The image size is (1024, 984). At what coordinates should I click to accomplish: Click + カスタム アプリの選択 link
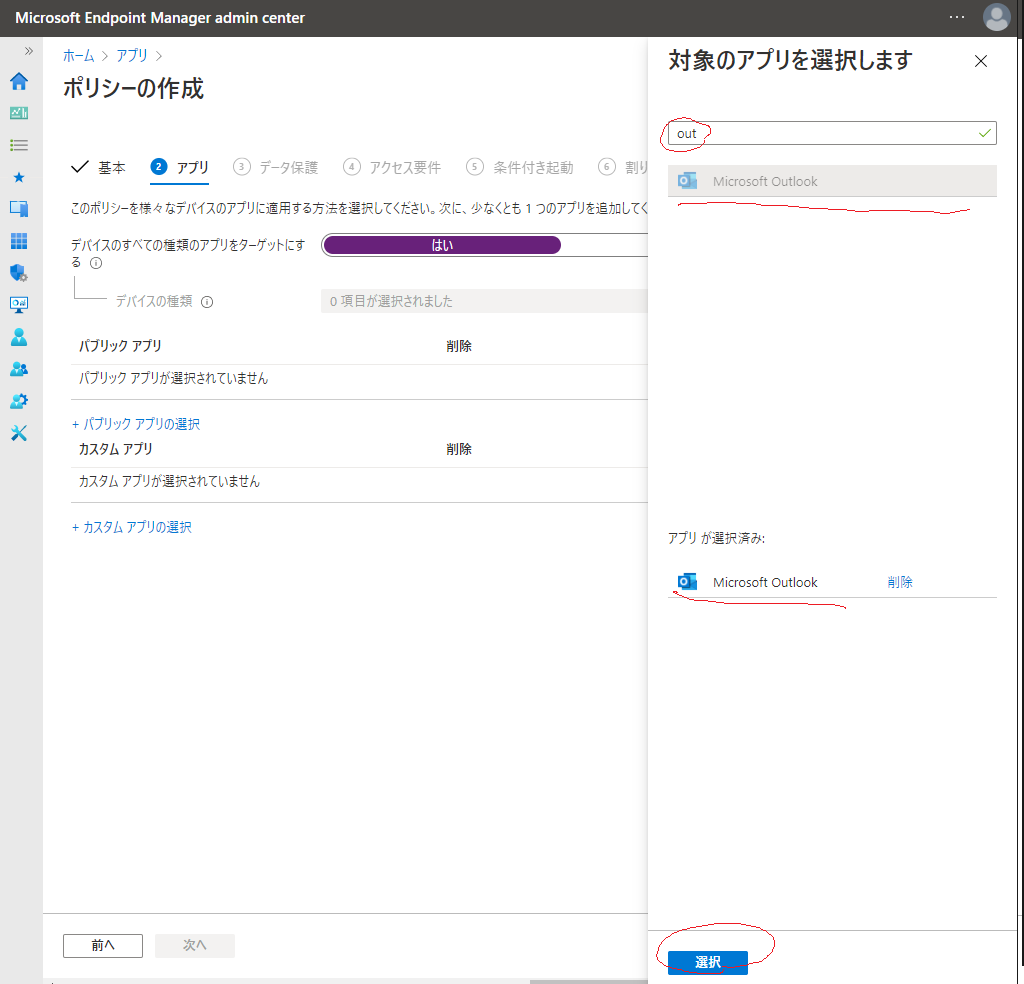click(132, 527)
